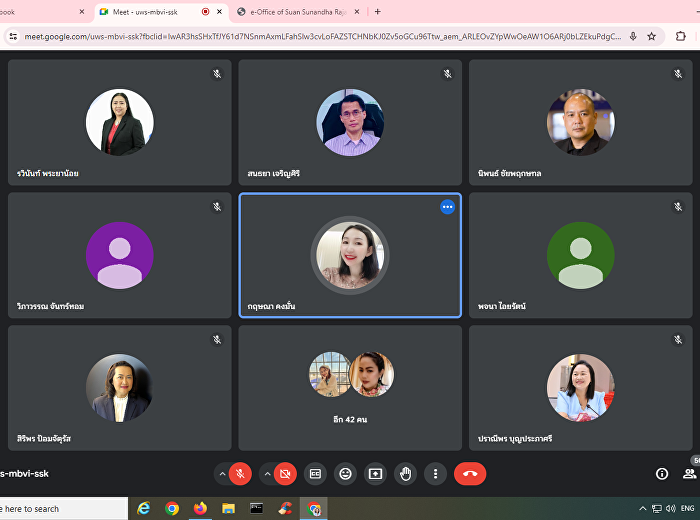
Task: Bookmark this page with the star icon
Action: pyautogui.click(x=652, y=36)
